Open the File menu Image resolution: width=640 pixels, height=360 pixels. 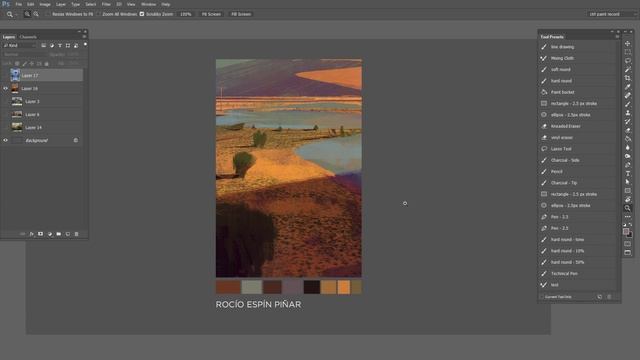18,4
